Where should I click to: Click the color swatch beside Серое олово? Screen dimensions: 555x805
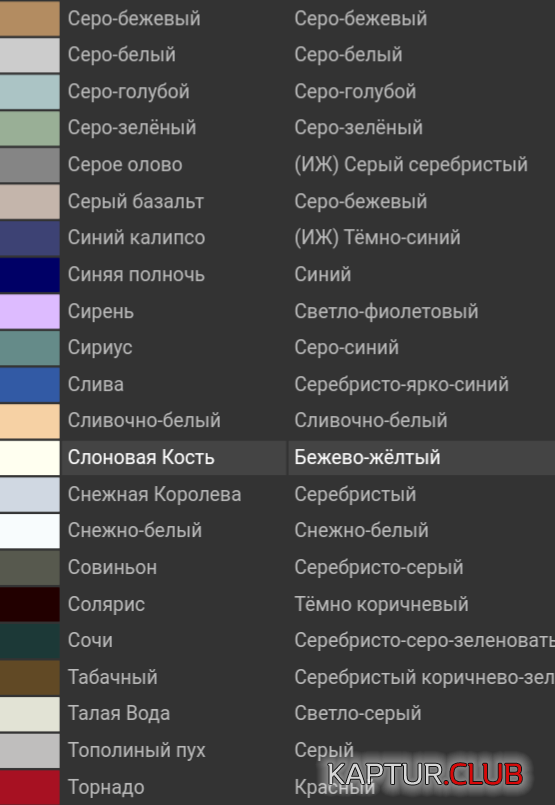click(30, 165)
